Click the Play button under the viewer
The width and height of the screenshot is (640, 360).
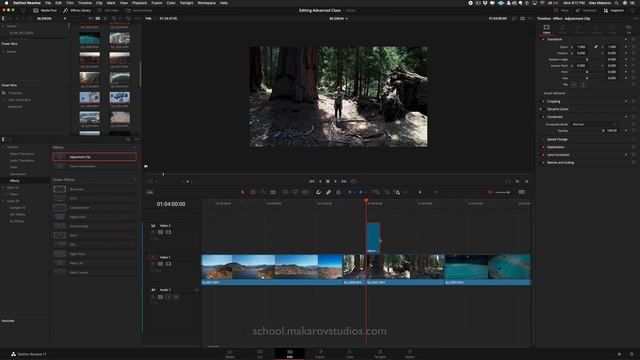[x=336, y=181]
